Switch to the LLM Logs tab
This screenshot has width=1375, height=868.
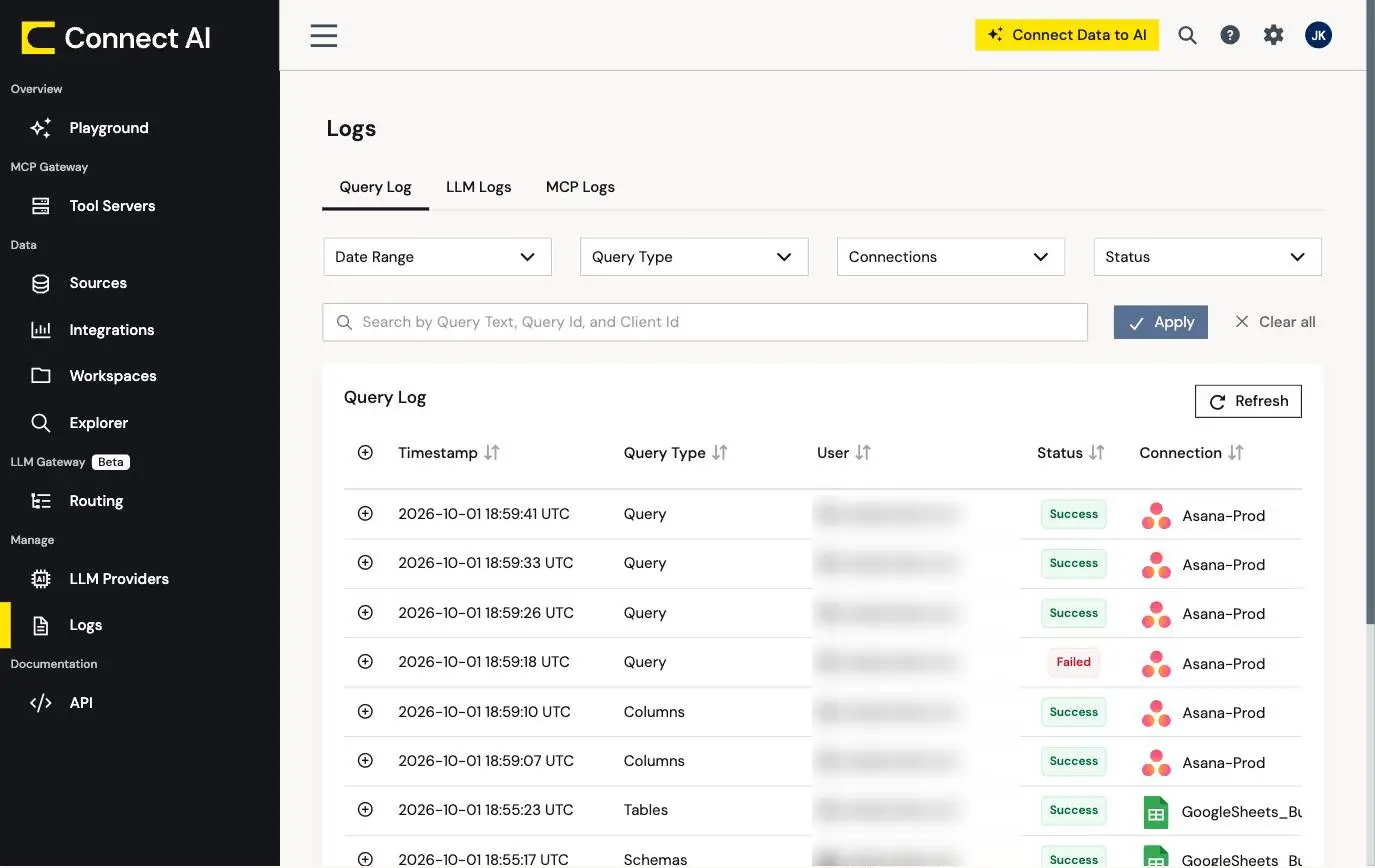click(478, 187)
